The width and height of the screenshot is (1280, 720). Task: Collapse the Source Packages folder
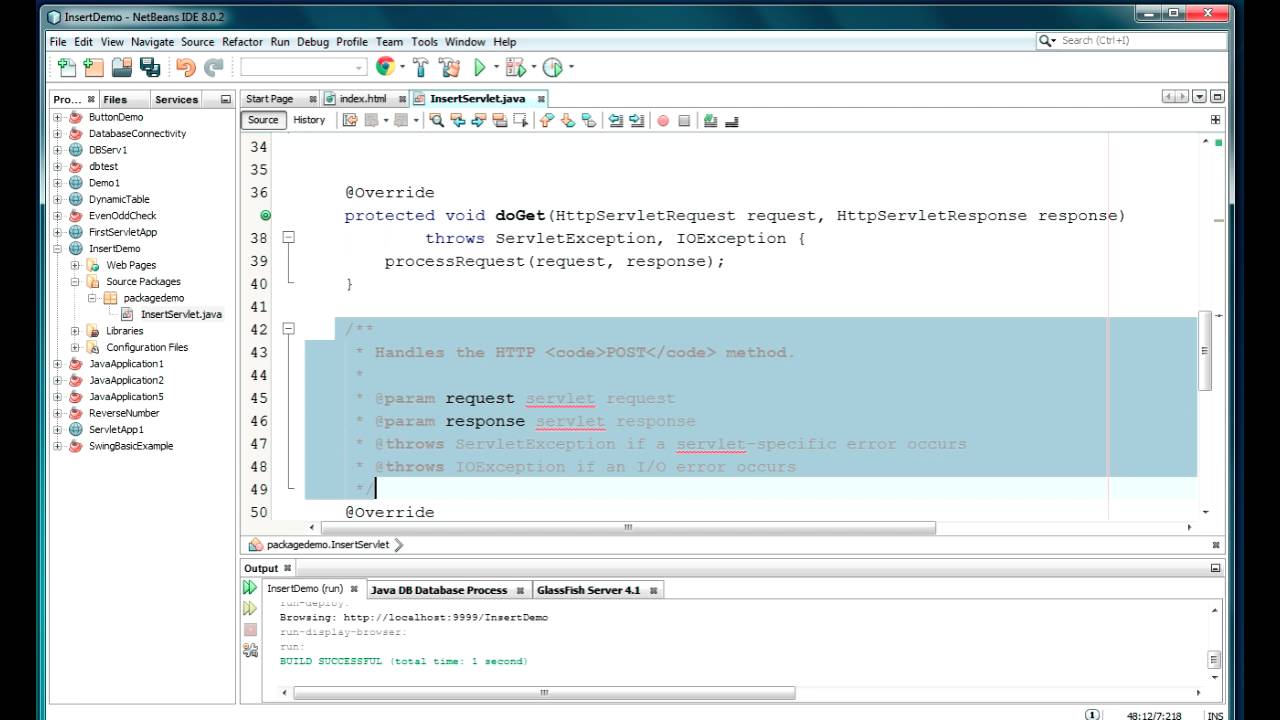coord(75,281)
